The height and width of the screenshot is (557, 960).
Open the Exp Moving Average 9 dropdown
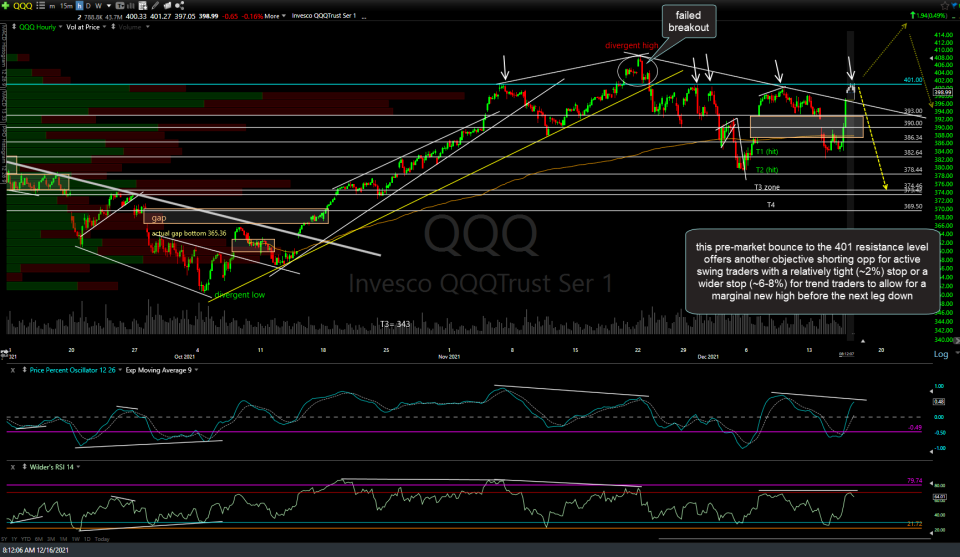pyautogui.click(x=196, y=370)
